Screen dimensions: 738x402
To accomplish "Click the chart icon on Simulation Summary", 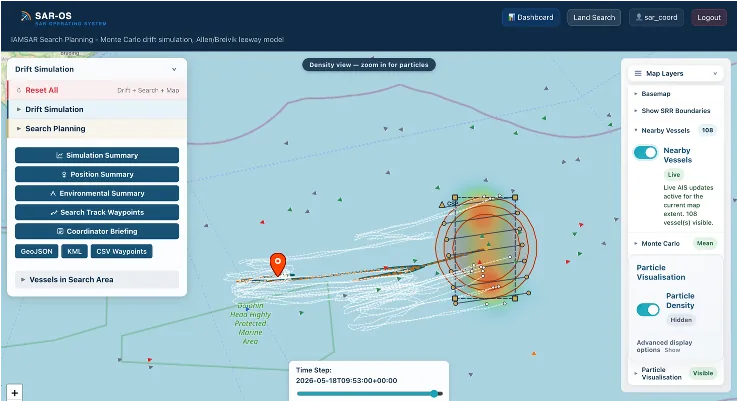I will click(59, 155).
